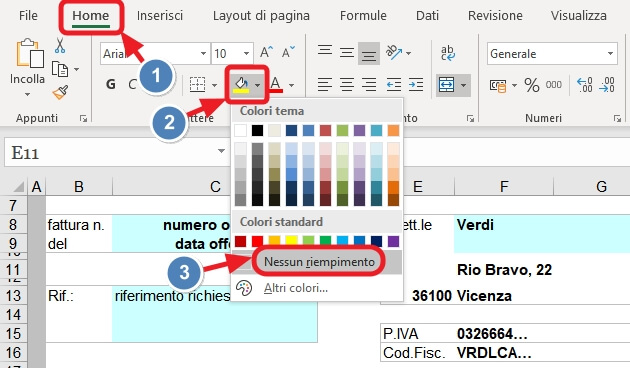Screen dimensions: 630x368
Task: Apply percent style
Action: (532, 85)
